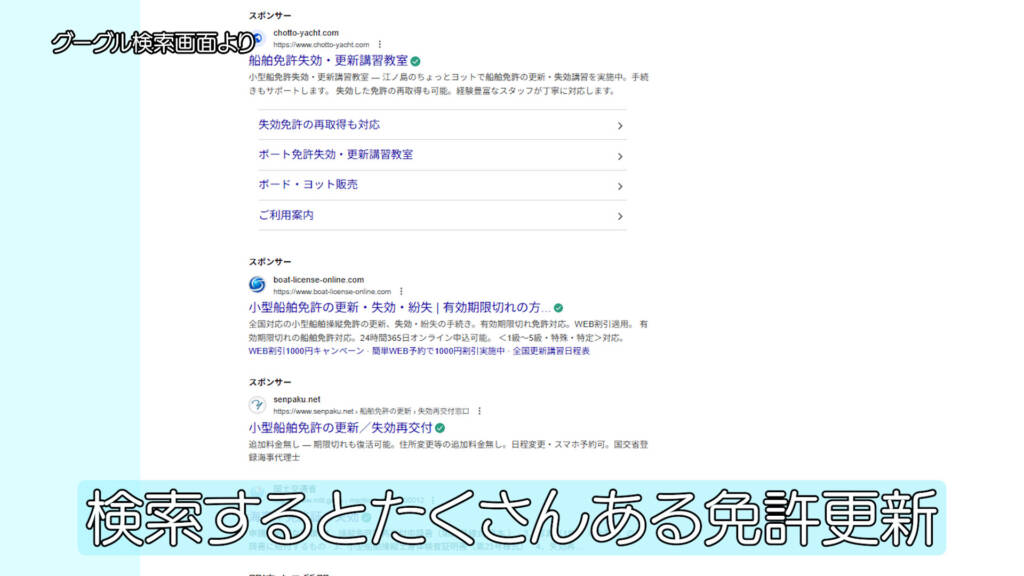
Task: Open ad title 小型船舶免許の更新・失効・紛失
Action: click(399, 308)
